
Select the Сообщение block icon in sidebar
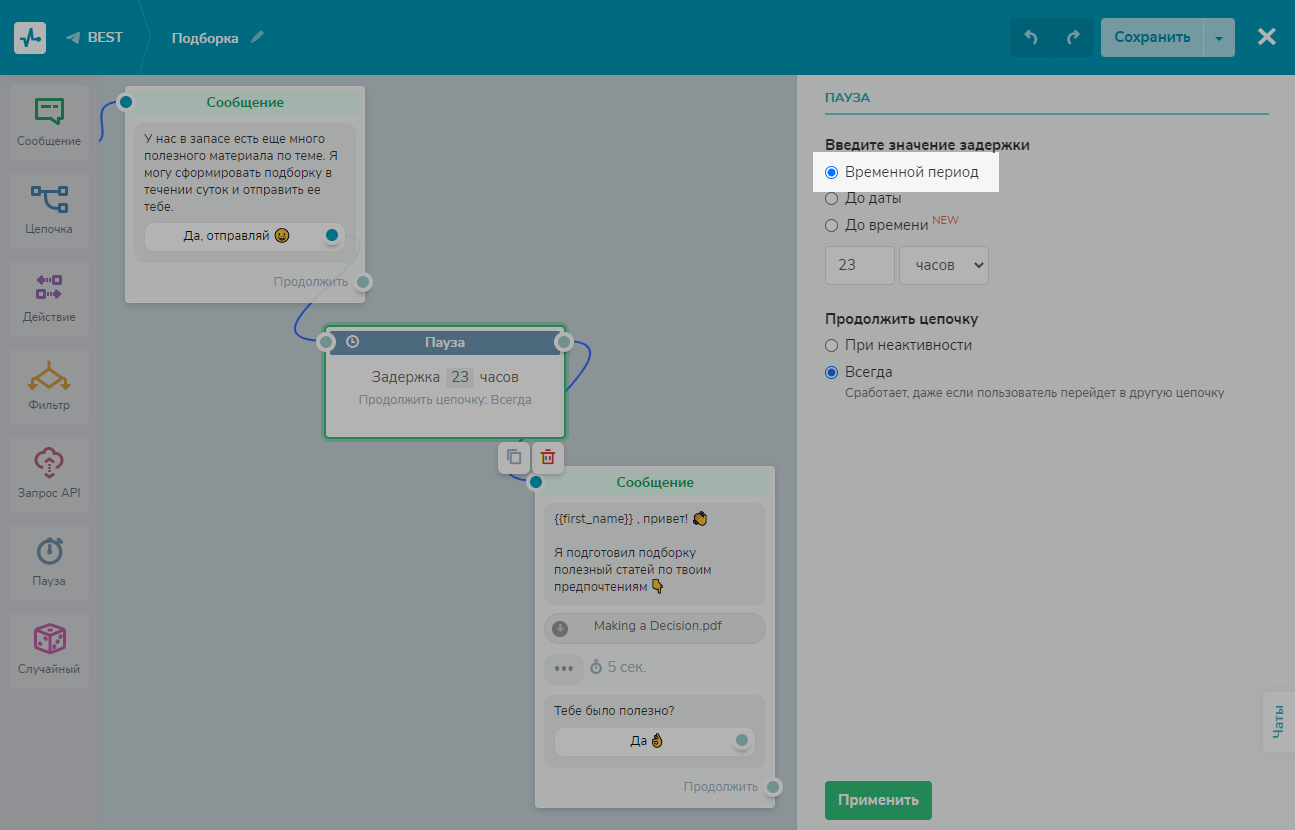tap(49, 112)
